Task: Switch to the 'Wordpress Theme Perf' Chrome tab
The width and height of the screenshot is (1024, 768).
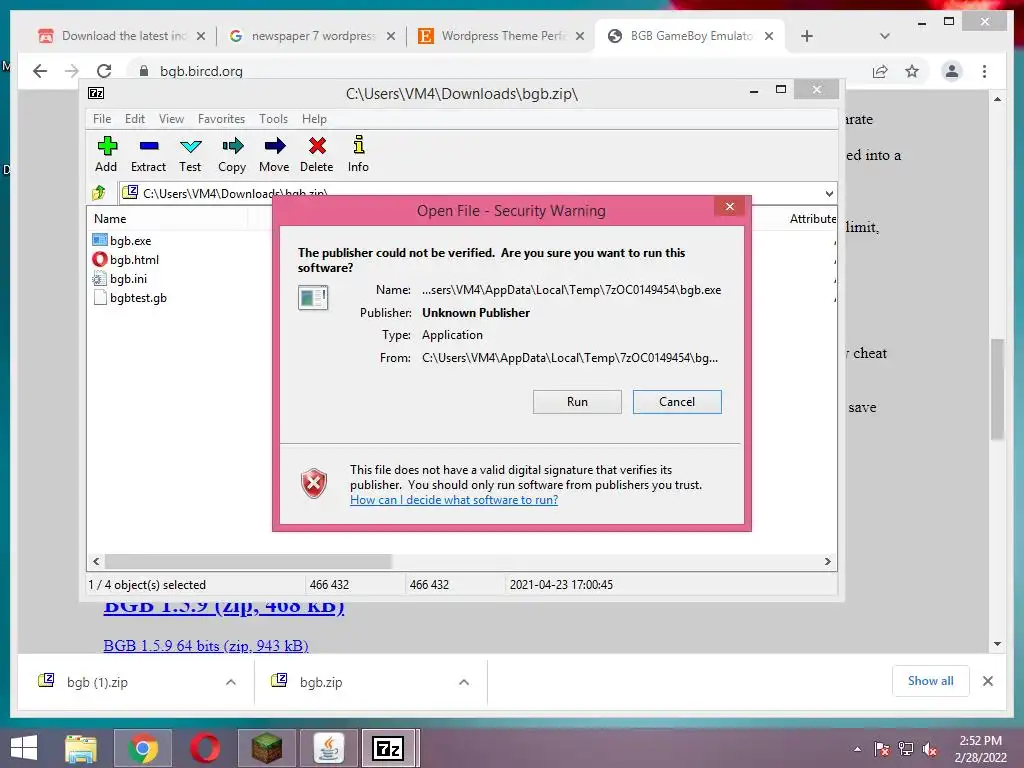Action: click(x=503, y=36)
